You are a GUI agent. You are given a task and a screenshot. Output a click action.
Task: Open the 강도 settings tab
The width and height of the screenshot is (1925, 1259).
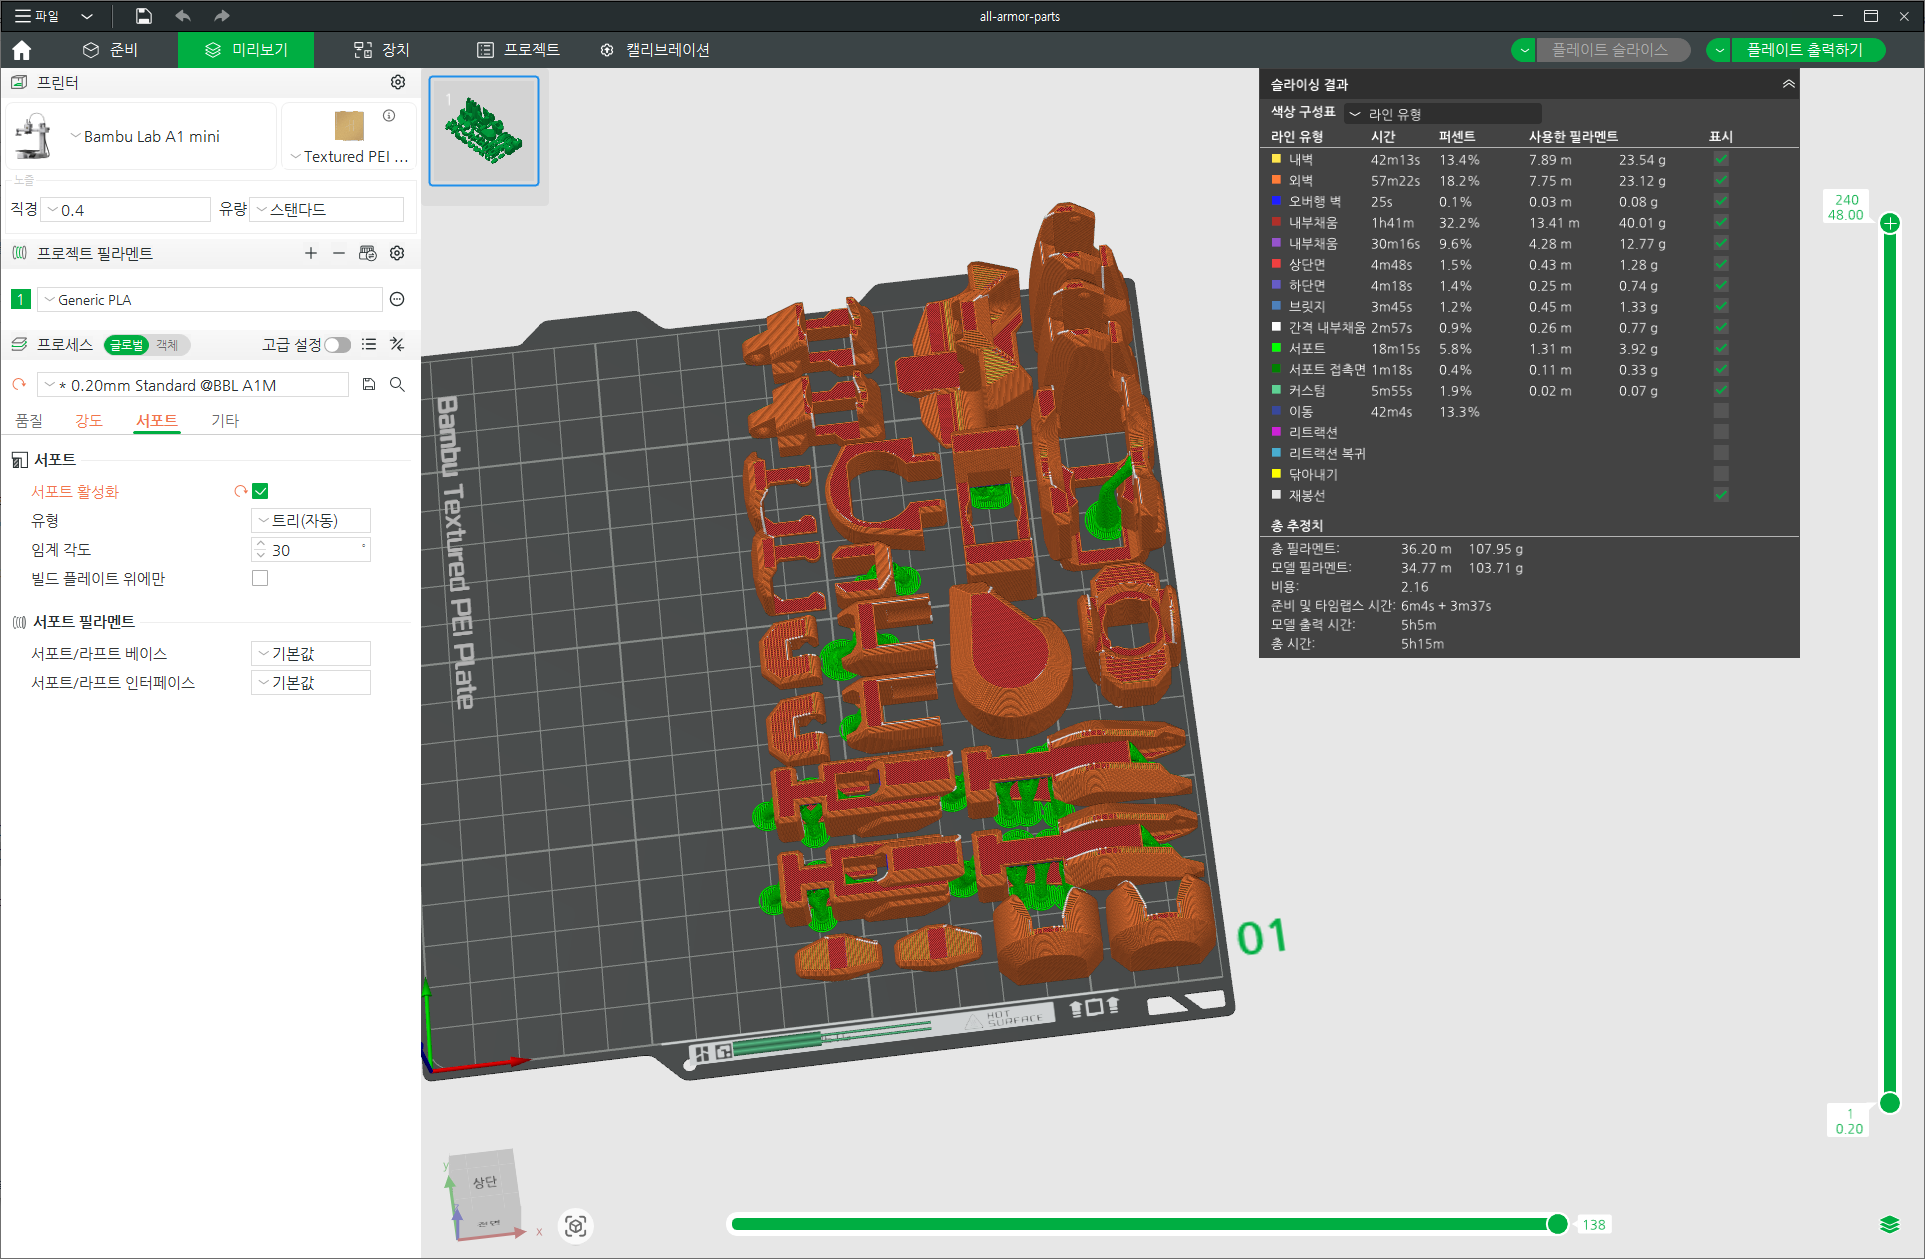click(89, 421)
